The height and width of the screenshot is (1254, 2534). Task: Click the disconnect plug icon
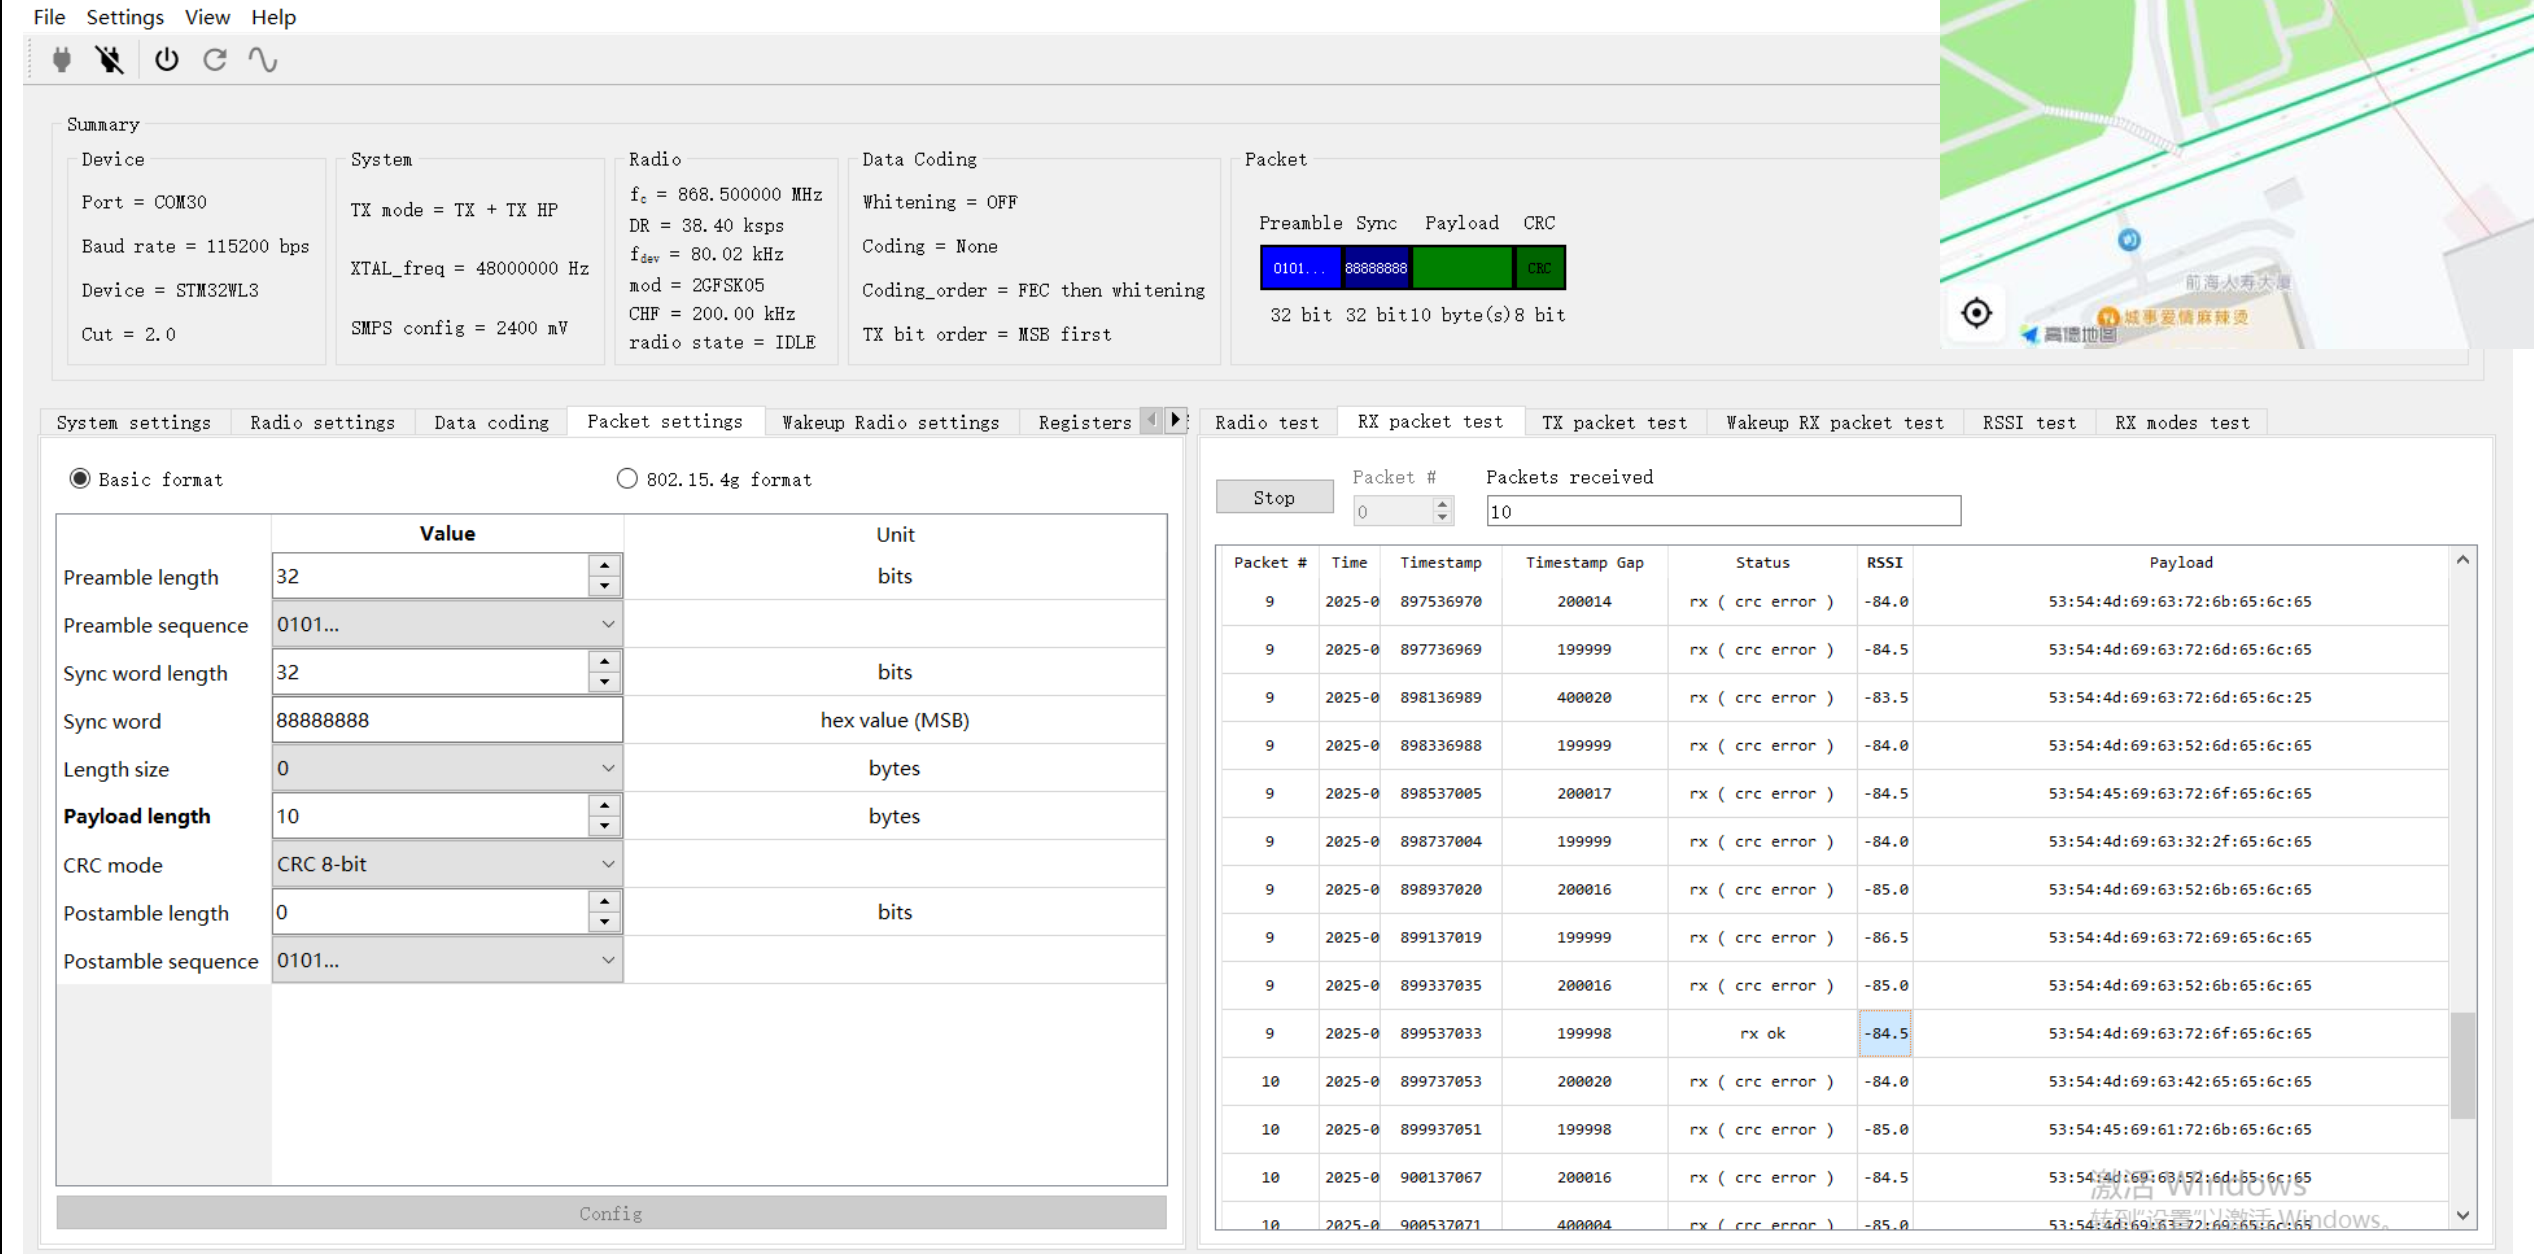[110, 60]
